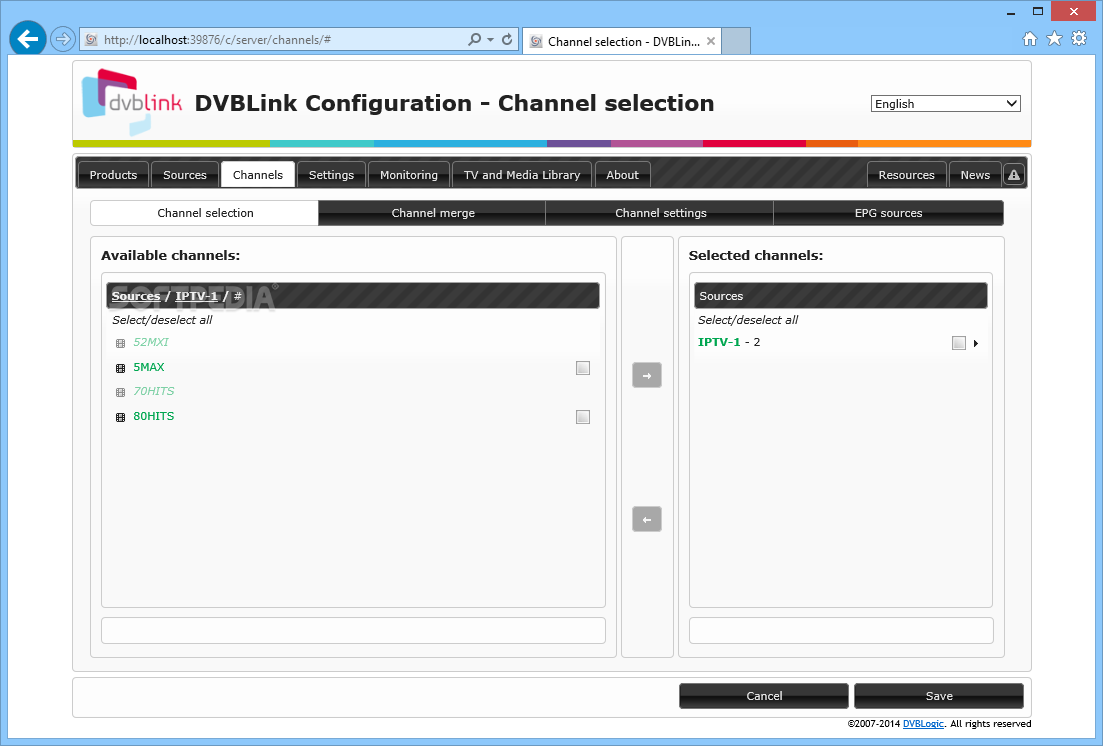Expand IPTV-1 with the small arrow
This screenshot has width=1103, height=746.
[976, 343]
